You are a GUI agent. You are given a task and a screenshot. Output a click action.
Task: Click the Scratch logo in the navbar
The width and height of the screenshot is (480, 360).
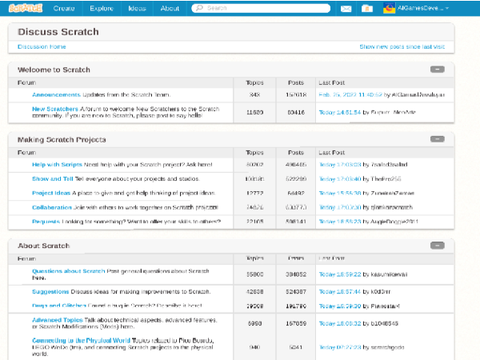coord(25,8)
